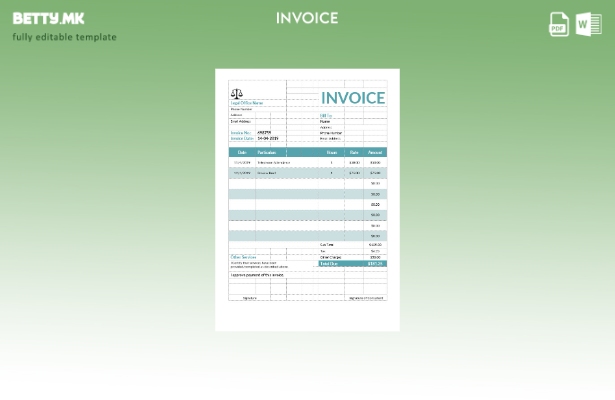Click the Total Due highlighted row
The image size is (615, 400).
click(x=352, y=264)
